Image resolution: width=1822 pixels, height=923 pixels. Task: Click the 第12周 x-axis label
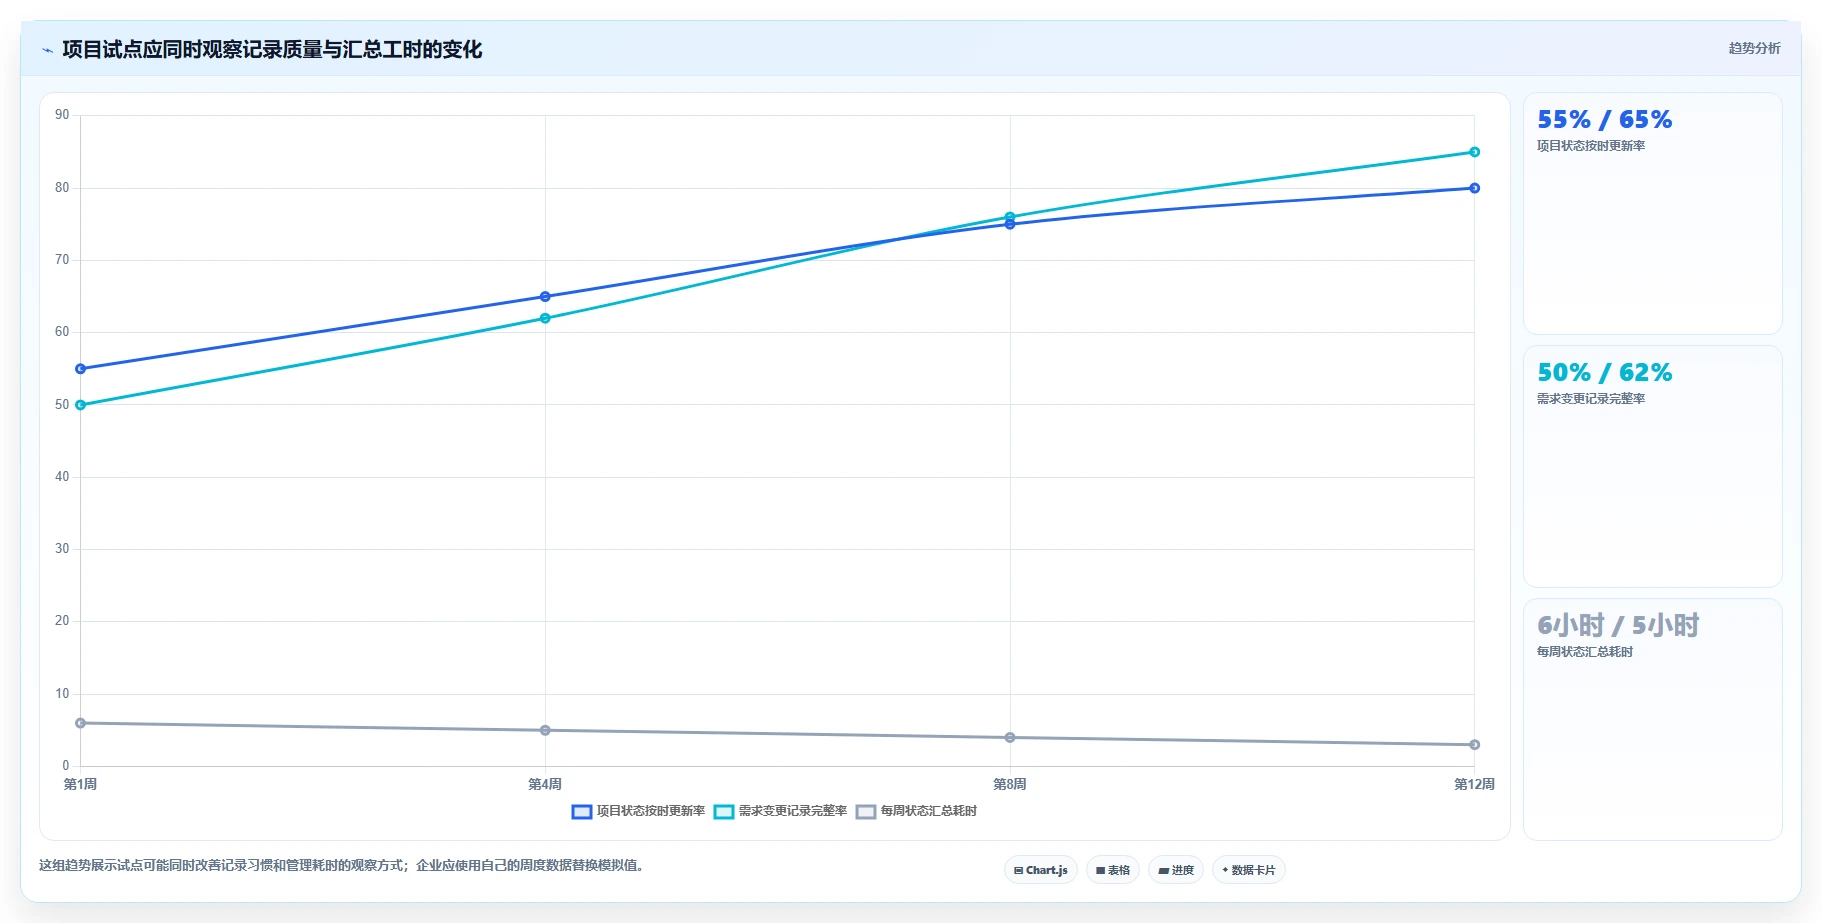[x=1474, y=784]
